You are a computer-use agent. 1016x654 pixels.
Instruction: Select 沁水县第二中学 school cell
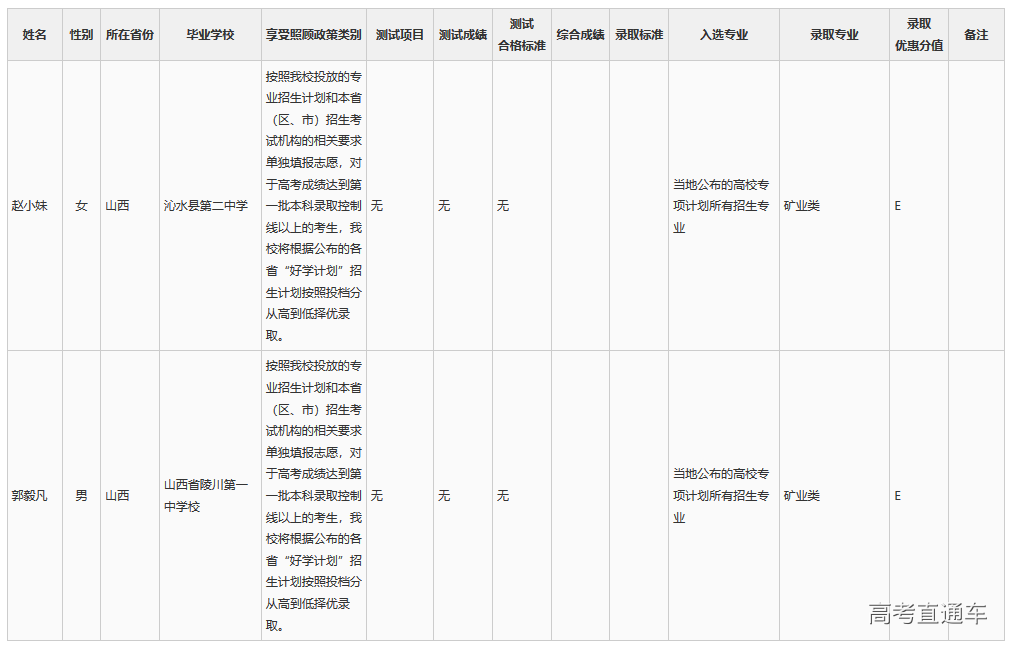tap(208, 206)
